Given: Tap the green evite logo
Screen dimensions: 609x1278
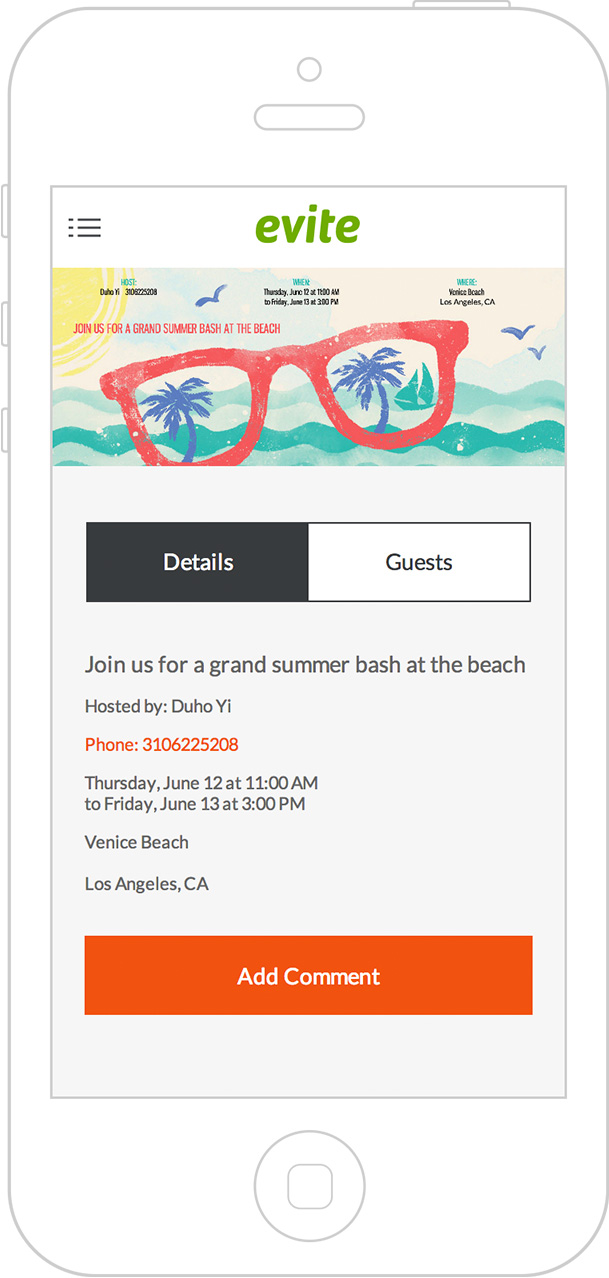Looking at the screenshot, I should pos(308,226).
